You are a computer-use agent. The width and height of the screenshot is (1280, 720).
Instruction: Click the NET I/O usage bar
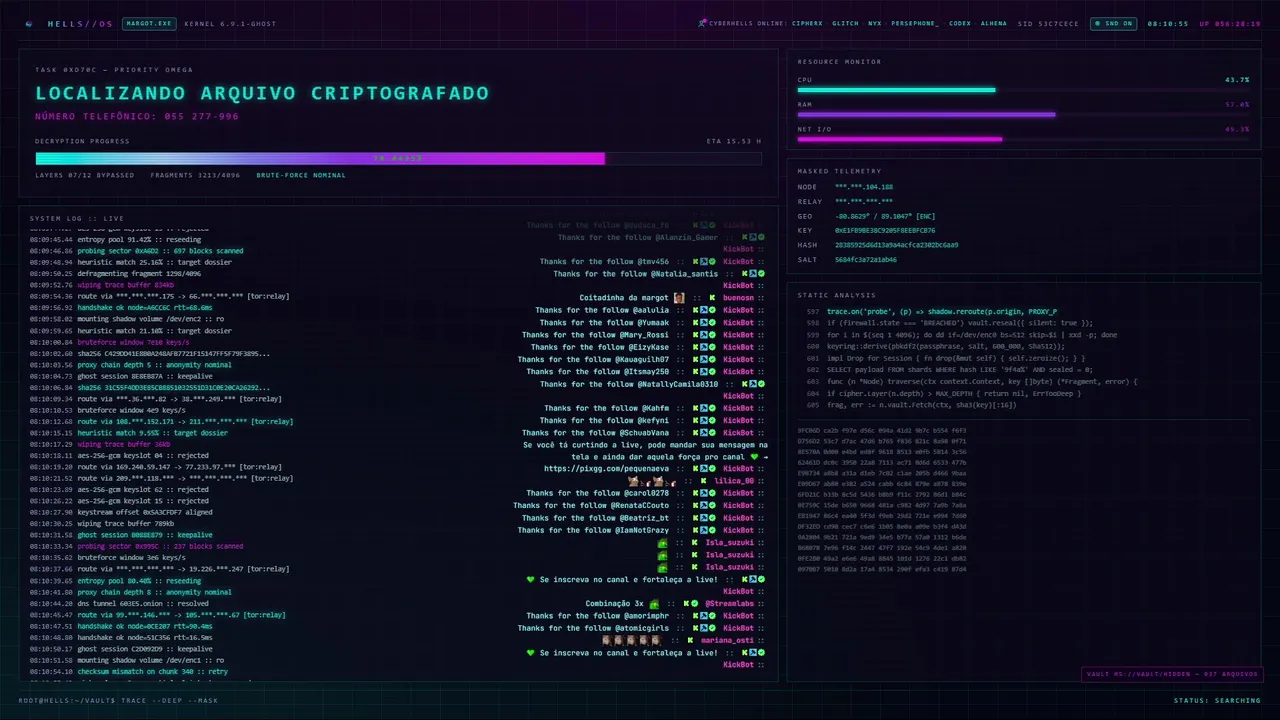pyautogui.click(x=1023, y=139)
